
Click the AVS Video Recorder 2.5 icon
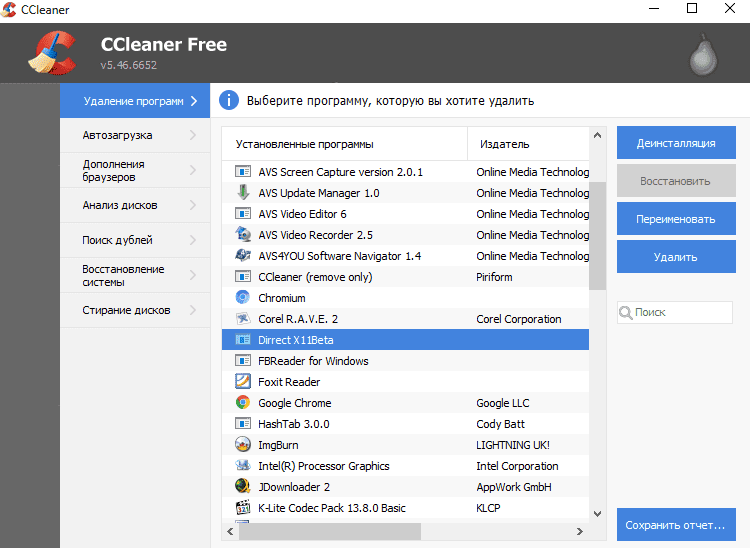point(243,234)
